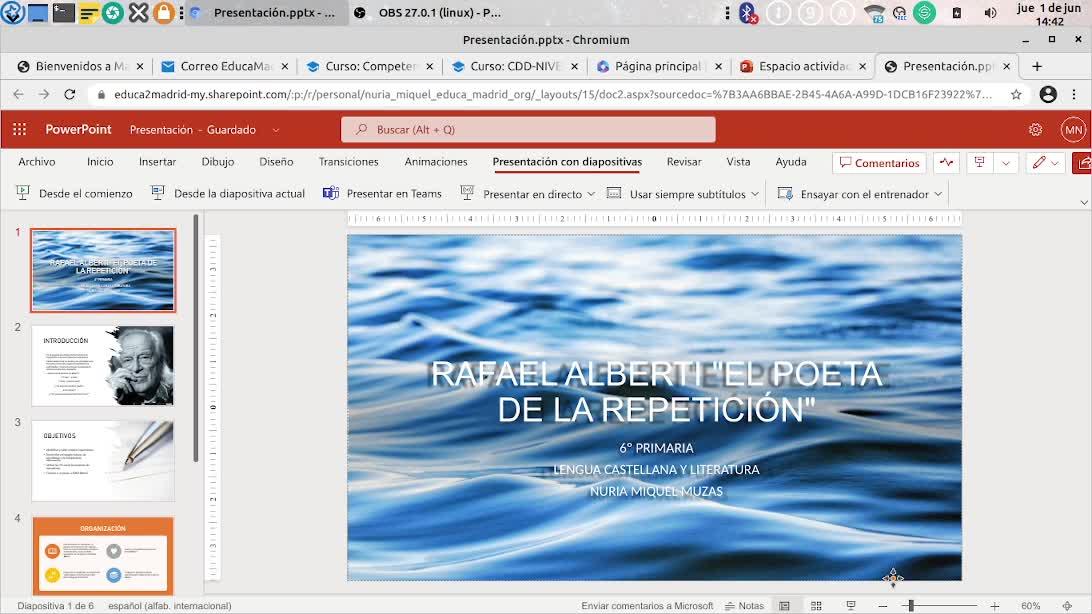Fit slide to window icon
1092x614 pixels.
click(1067, 606)
